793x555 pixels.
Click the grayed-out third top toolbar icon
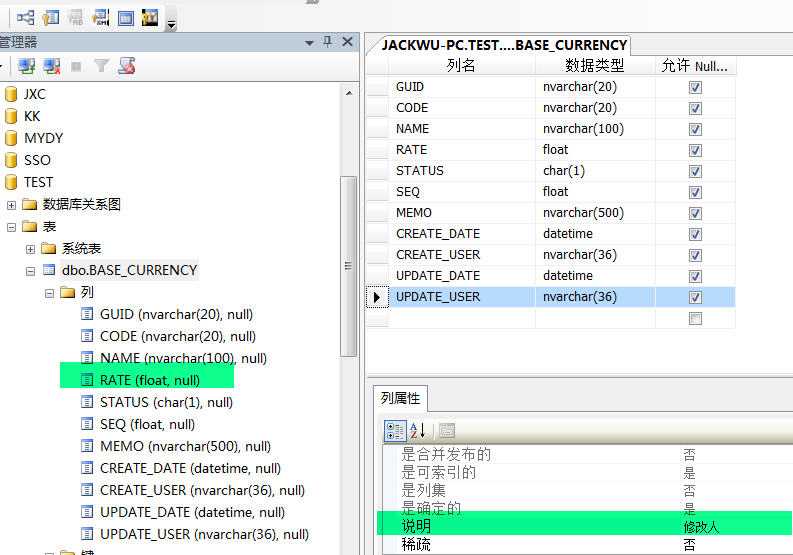coord(76,19)
